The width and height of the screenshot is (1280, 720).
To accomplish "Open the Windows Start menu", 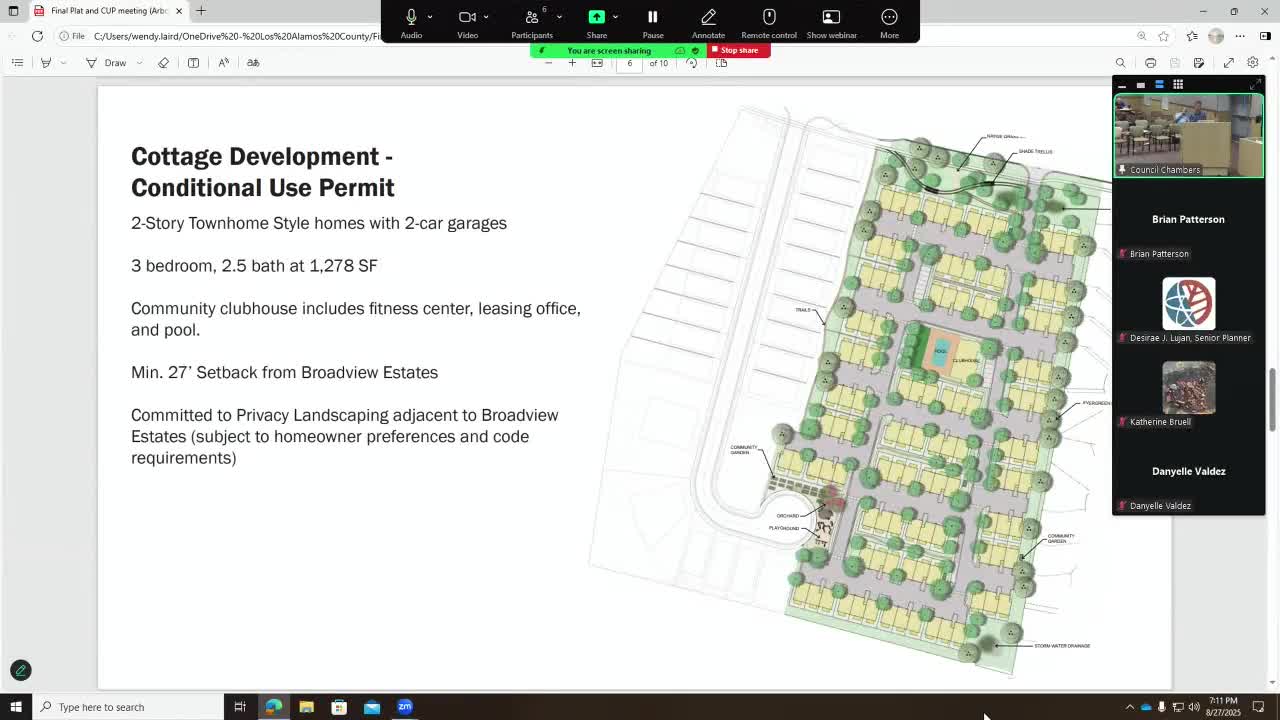I will pos(16,707).
